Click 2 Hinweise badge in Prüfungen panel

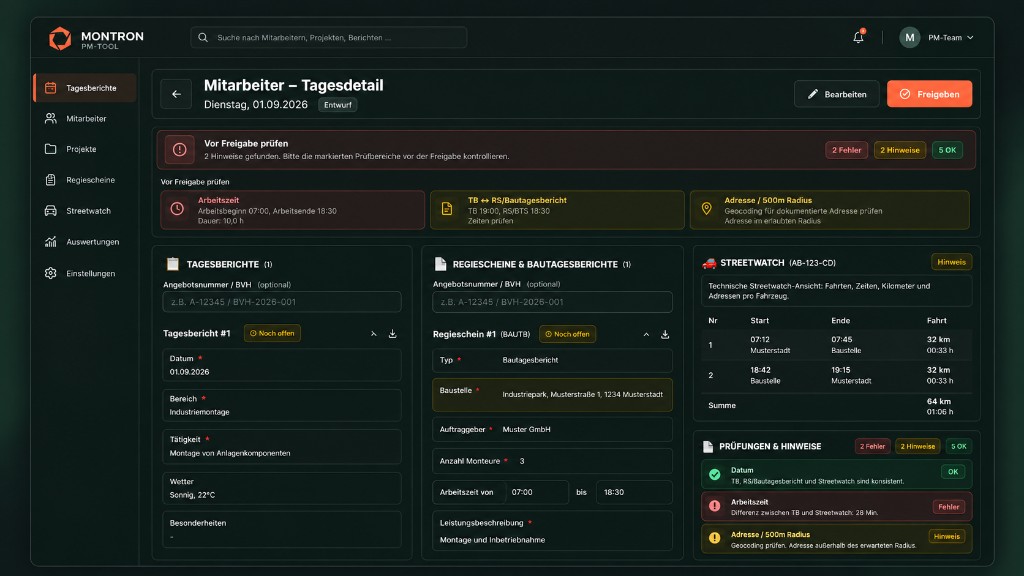pyautogui.click(x=918, y=447)
